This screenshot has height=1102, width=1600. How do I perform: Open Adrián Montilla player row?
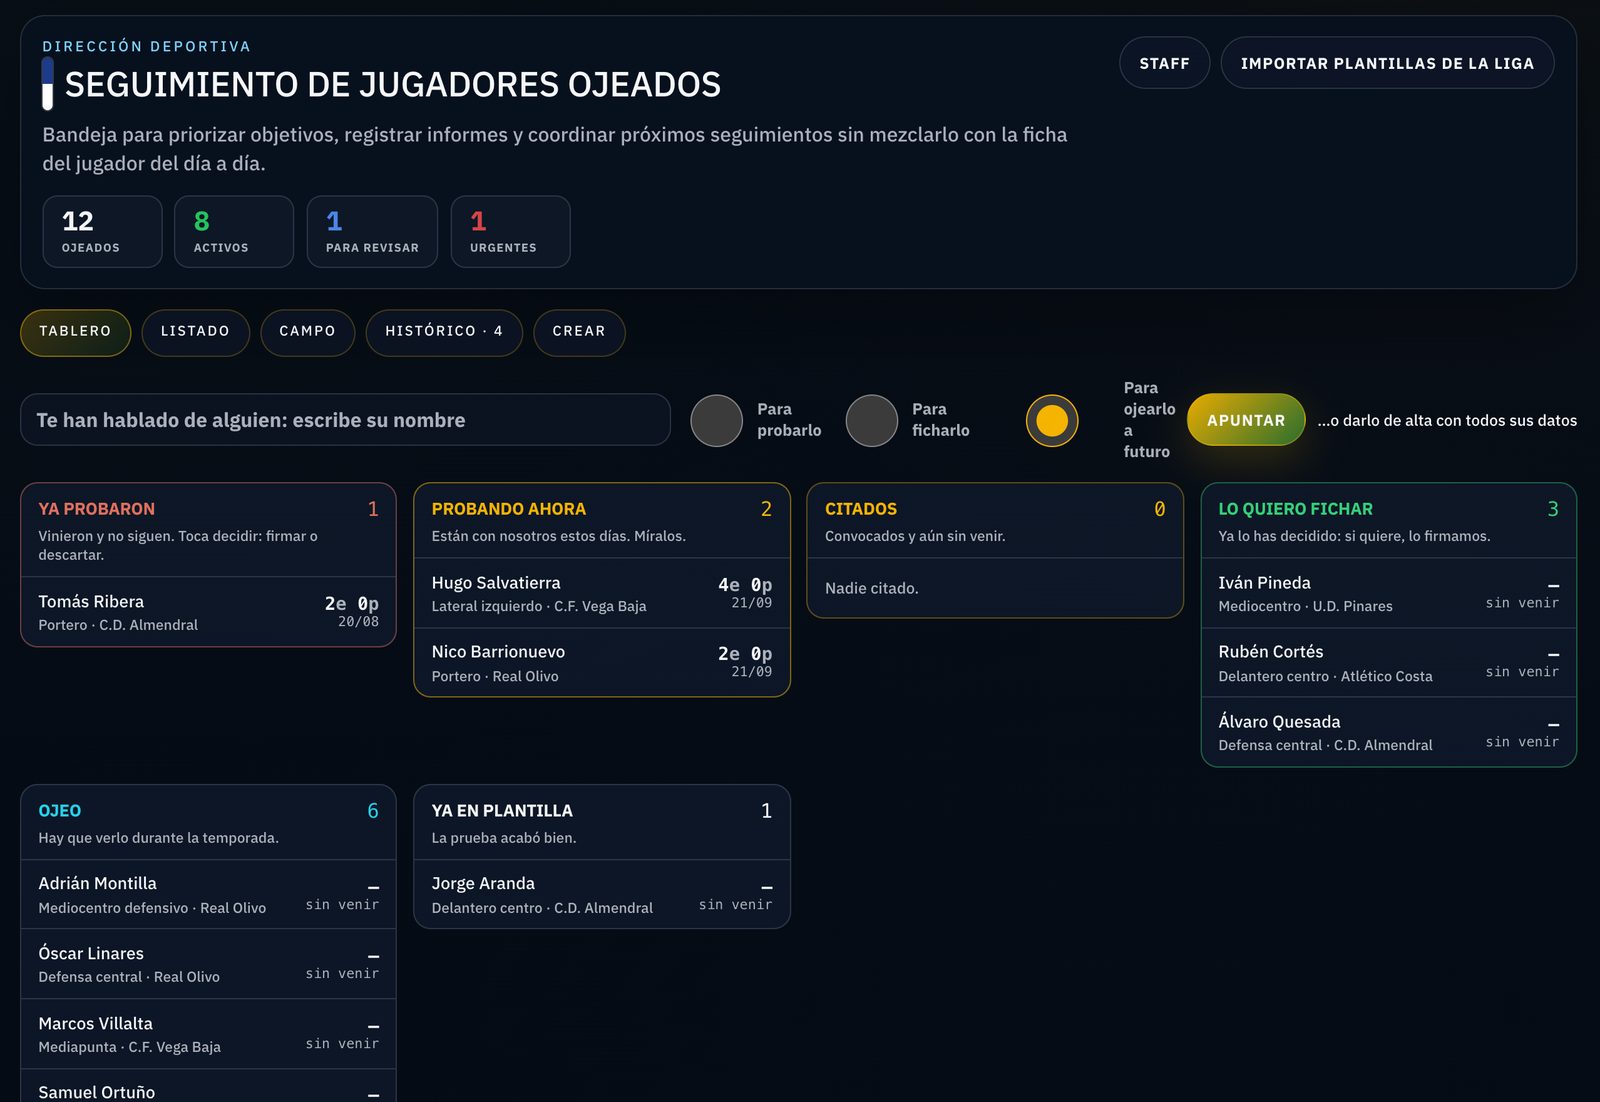click(x=208, y=895)
